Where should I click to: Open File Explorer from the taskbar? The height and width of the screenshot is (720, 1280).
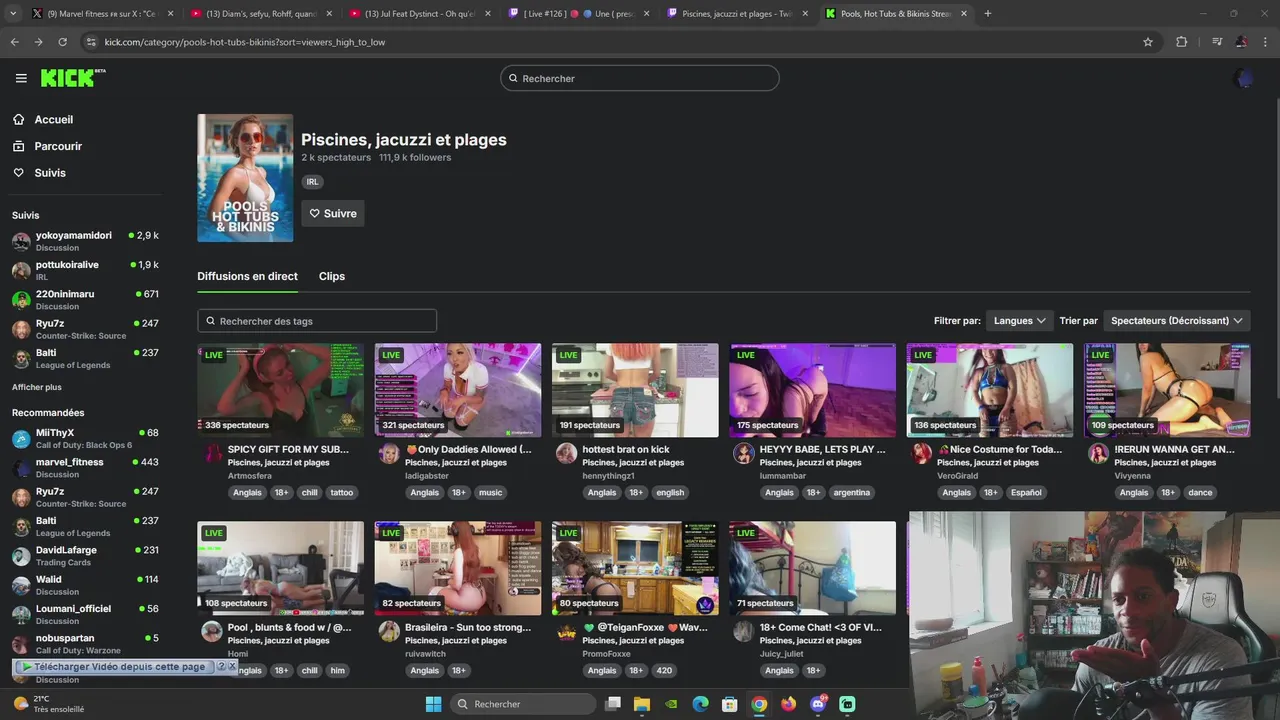coord(642,704)
